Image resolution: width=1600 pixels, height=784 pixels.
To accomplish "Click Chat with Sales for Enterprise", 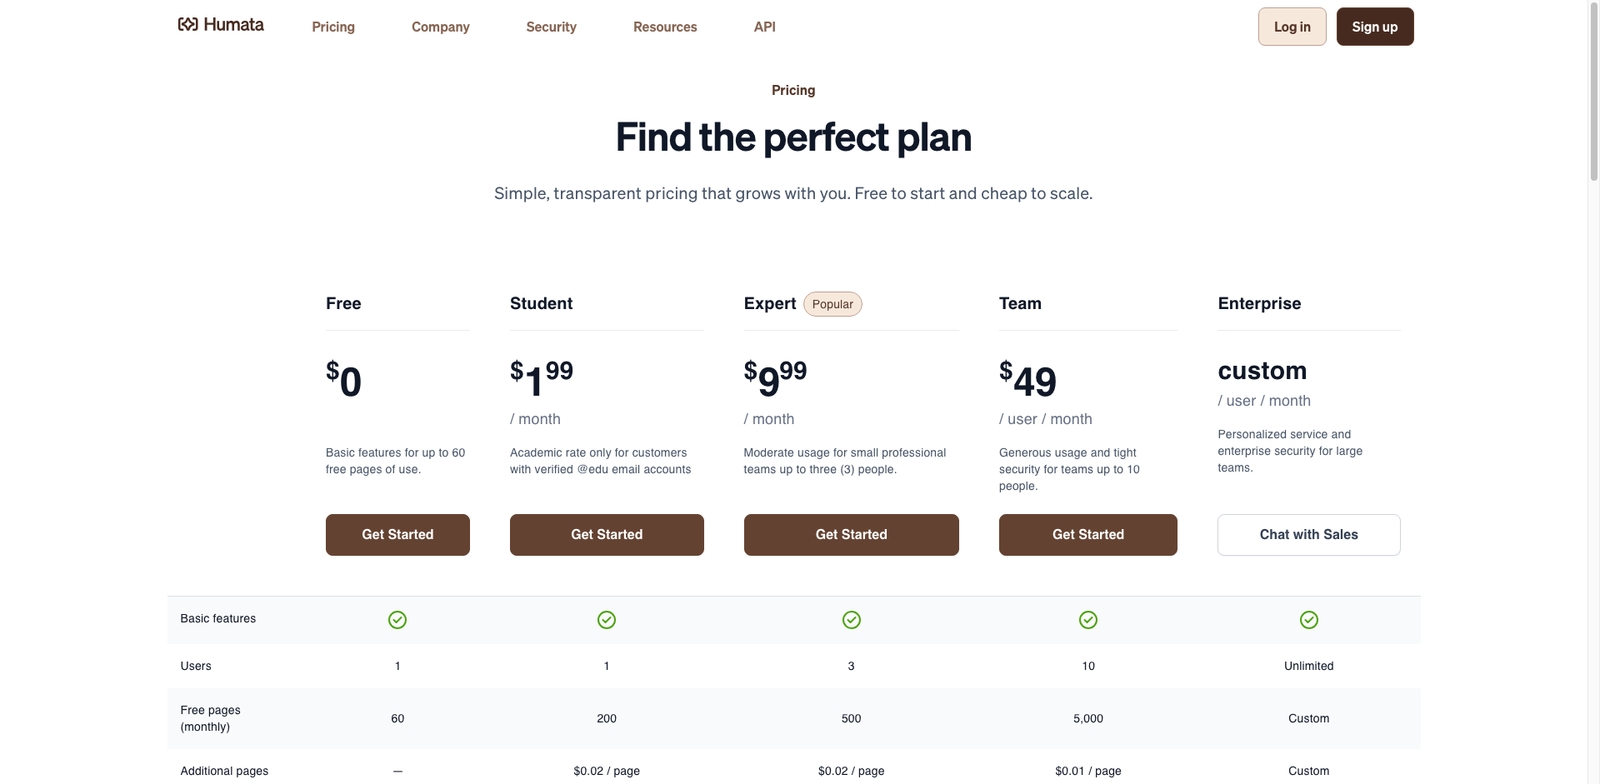I will (1308, 535).
